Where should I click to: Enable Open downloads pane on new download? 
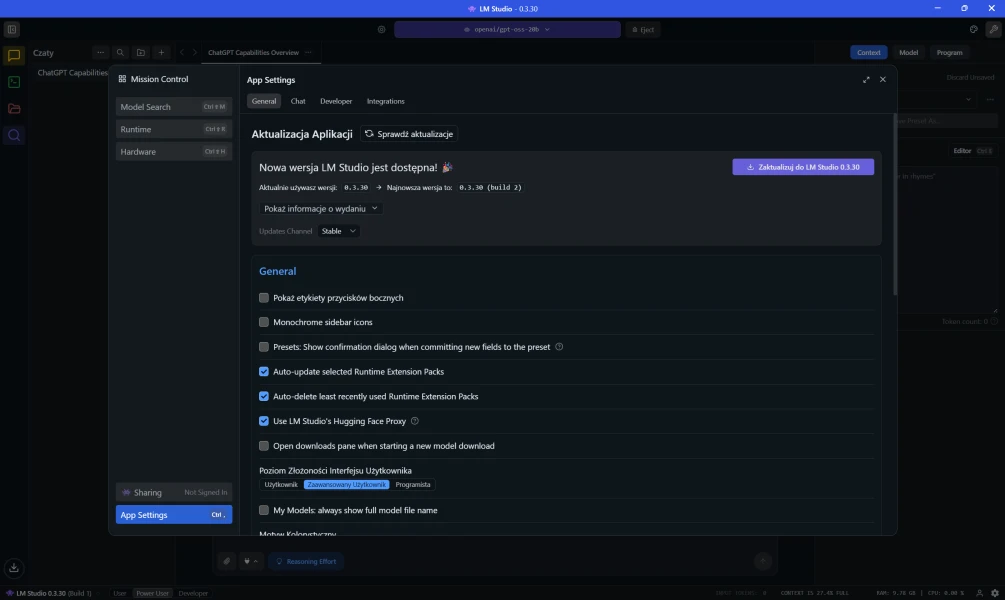pyautogui.click(x=264, y=446)
